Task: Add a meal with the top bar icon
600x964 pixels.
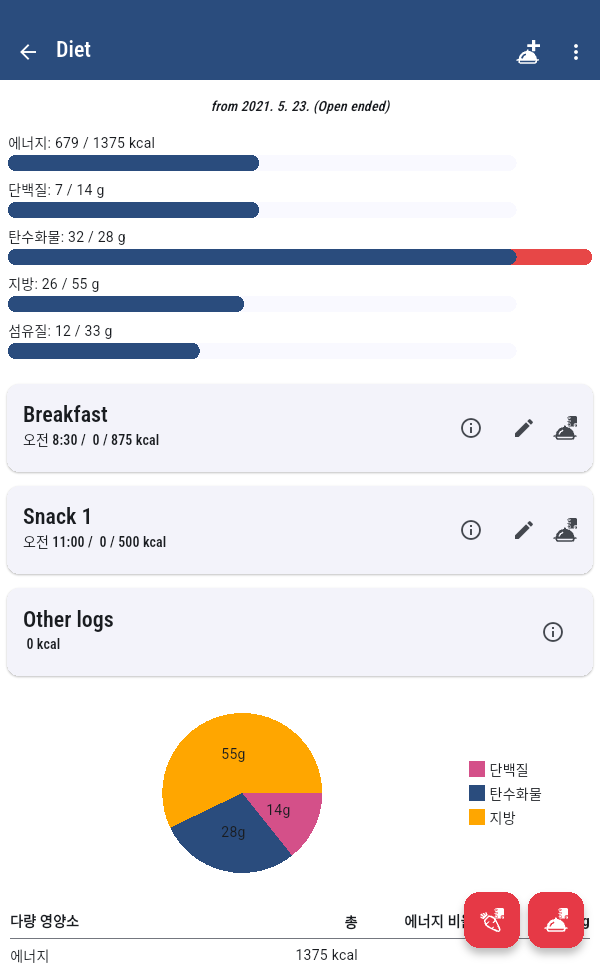Action: point(528,52)
